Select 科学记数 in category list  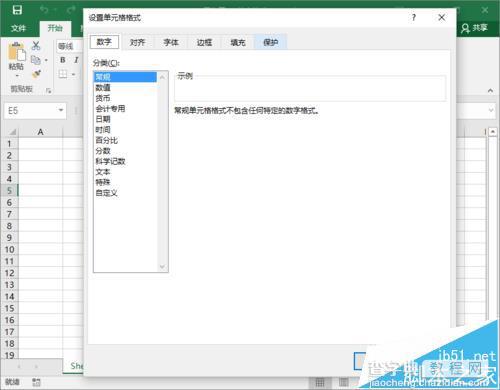point(125,161)
